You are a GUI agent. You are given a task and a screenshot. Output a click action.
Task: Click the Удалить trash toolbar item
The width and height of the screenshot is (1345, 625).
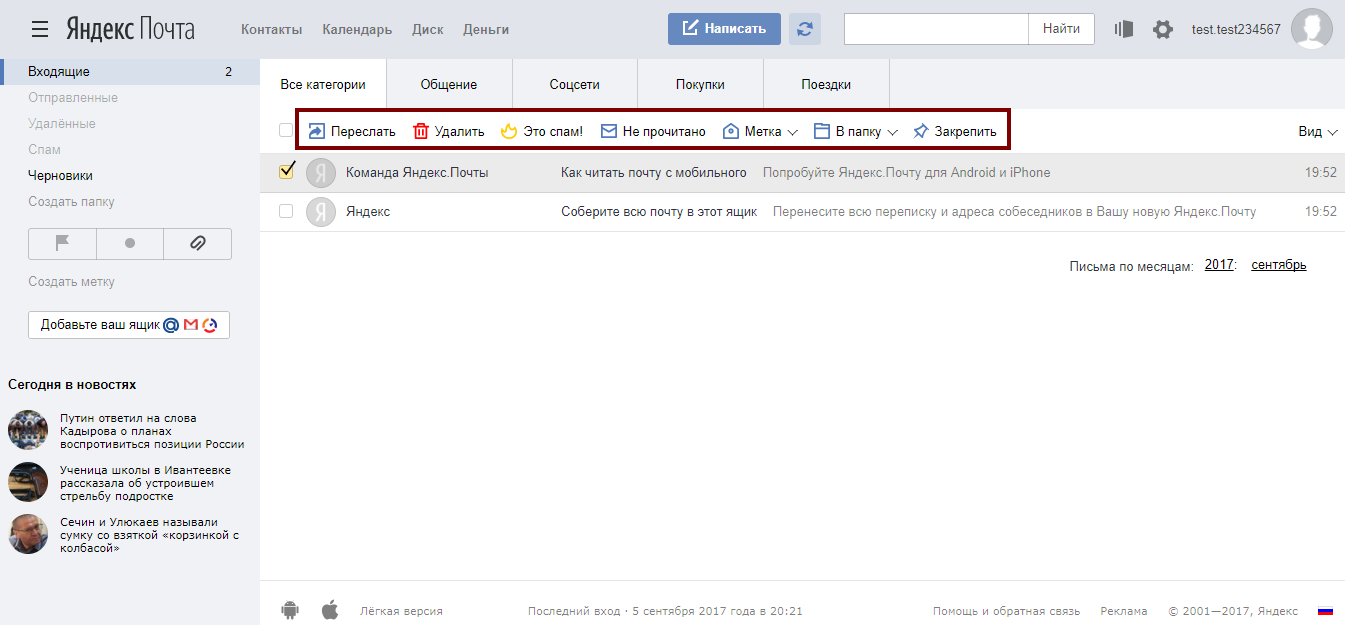click(449, 131)
